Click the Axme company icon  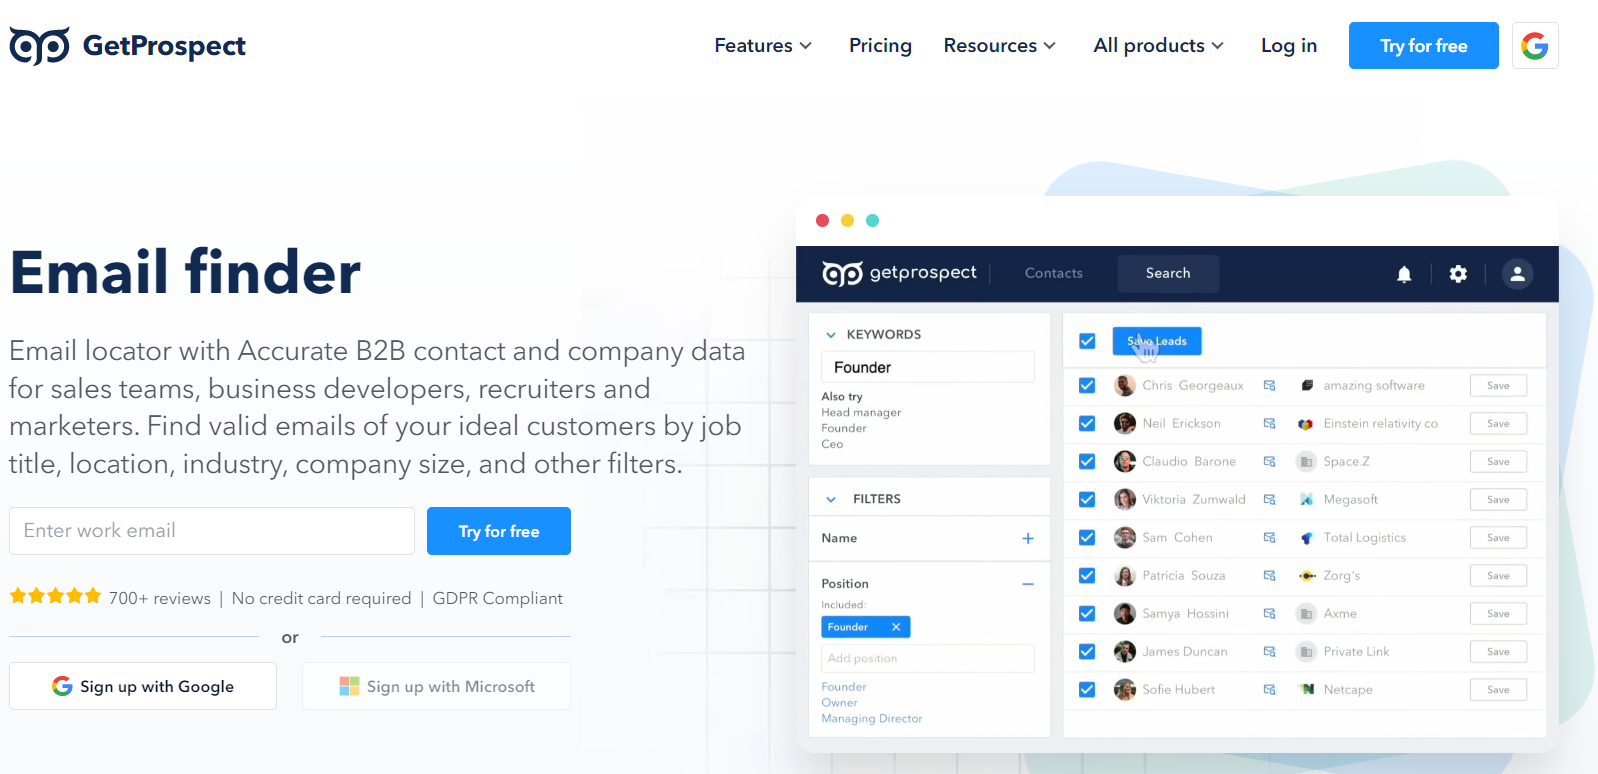coord(1306,613)
